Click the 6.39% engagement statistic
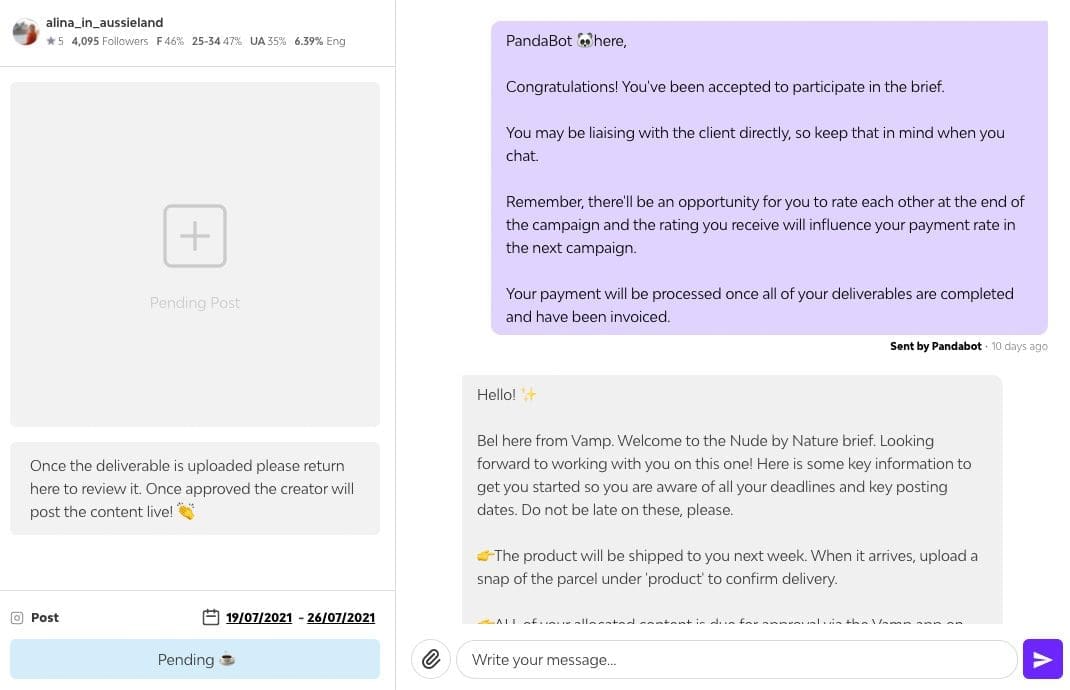 point(310,42)
